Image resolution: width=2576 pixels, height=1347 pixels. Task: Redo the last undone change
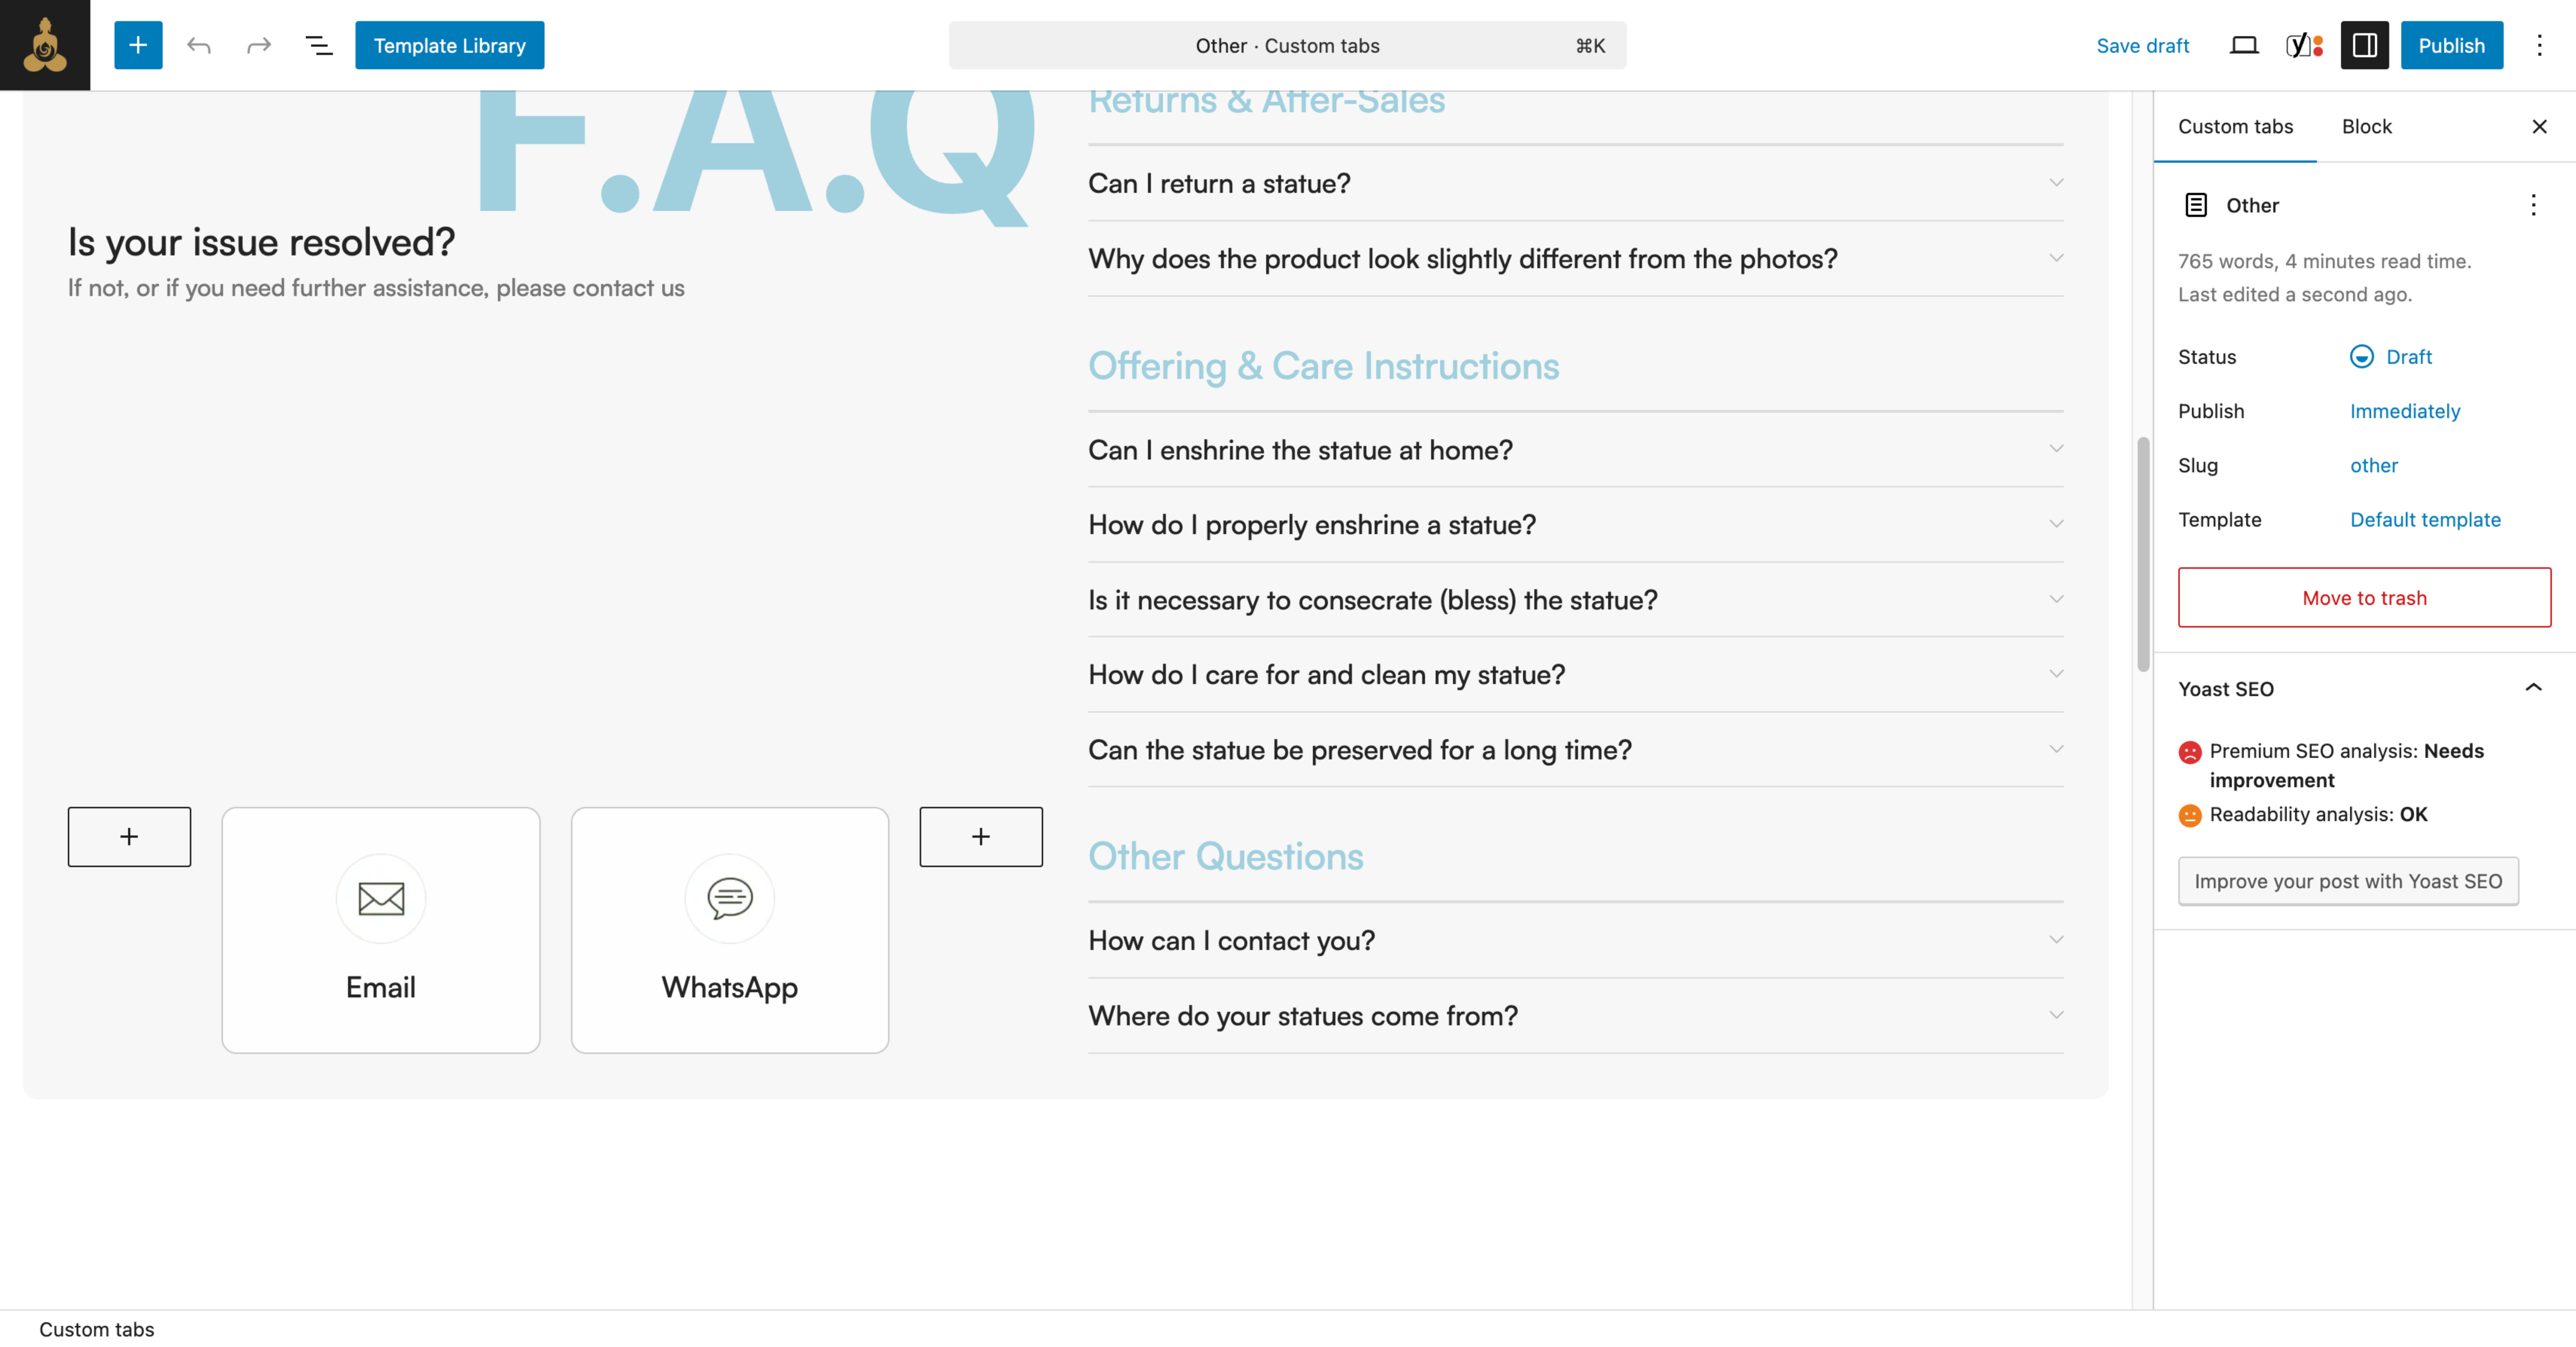(x=259, y=45)
